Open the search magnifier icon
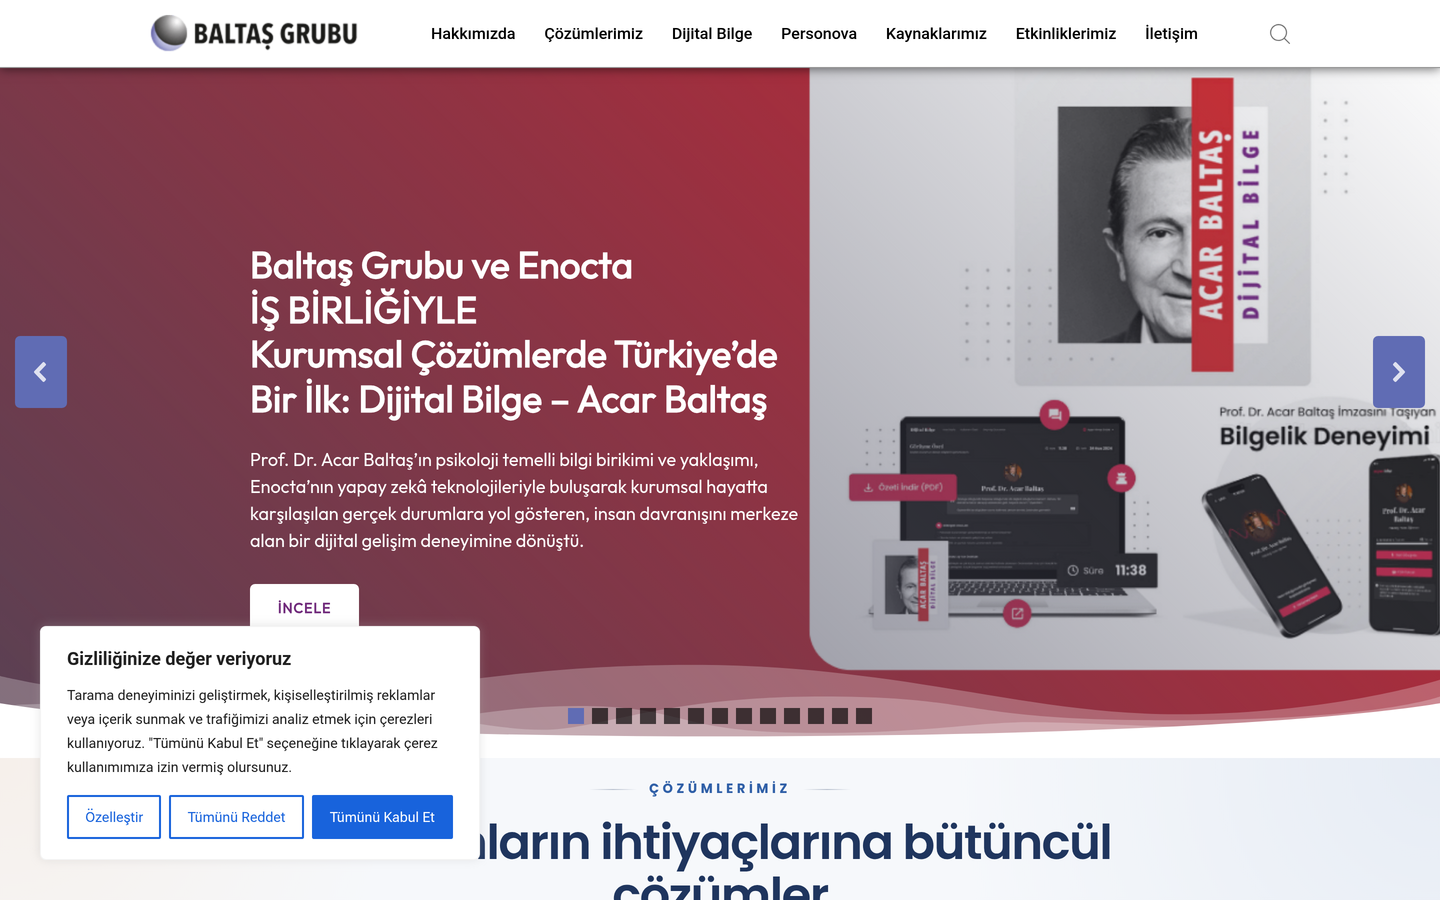 pos(1279,34)
